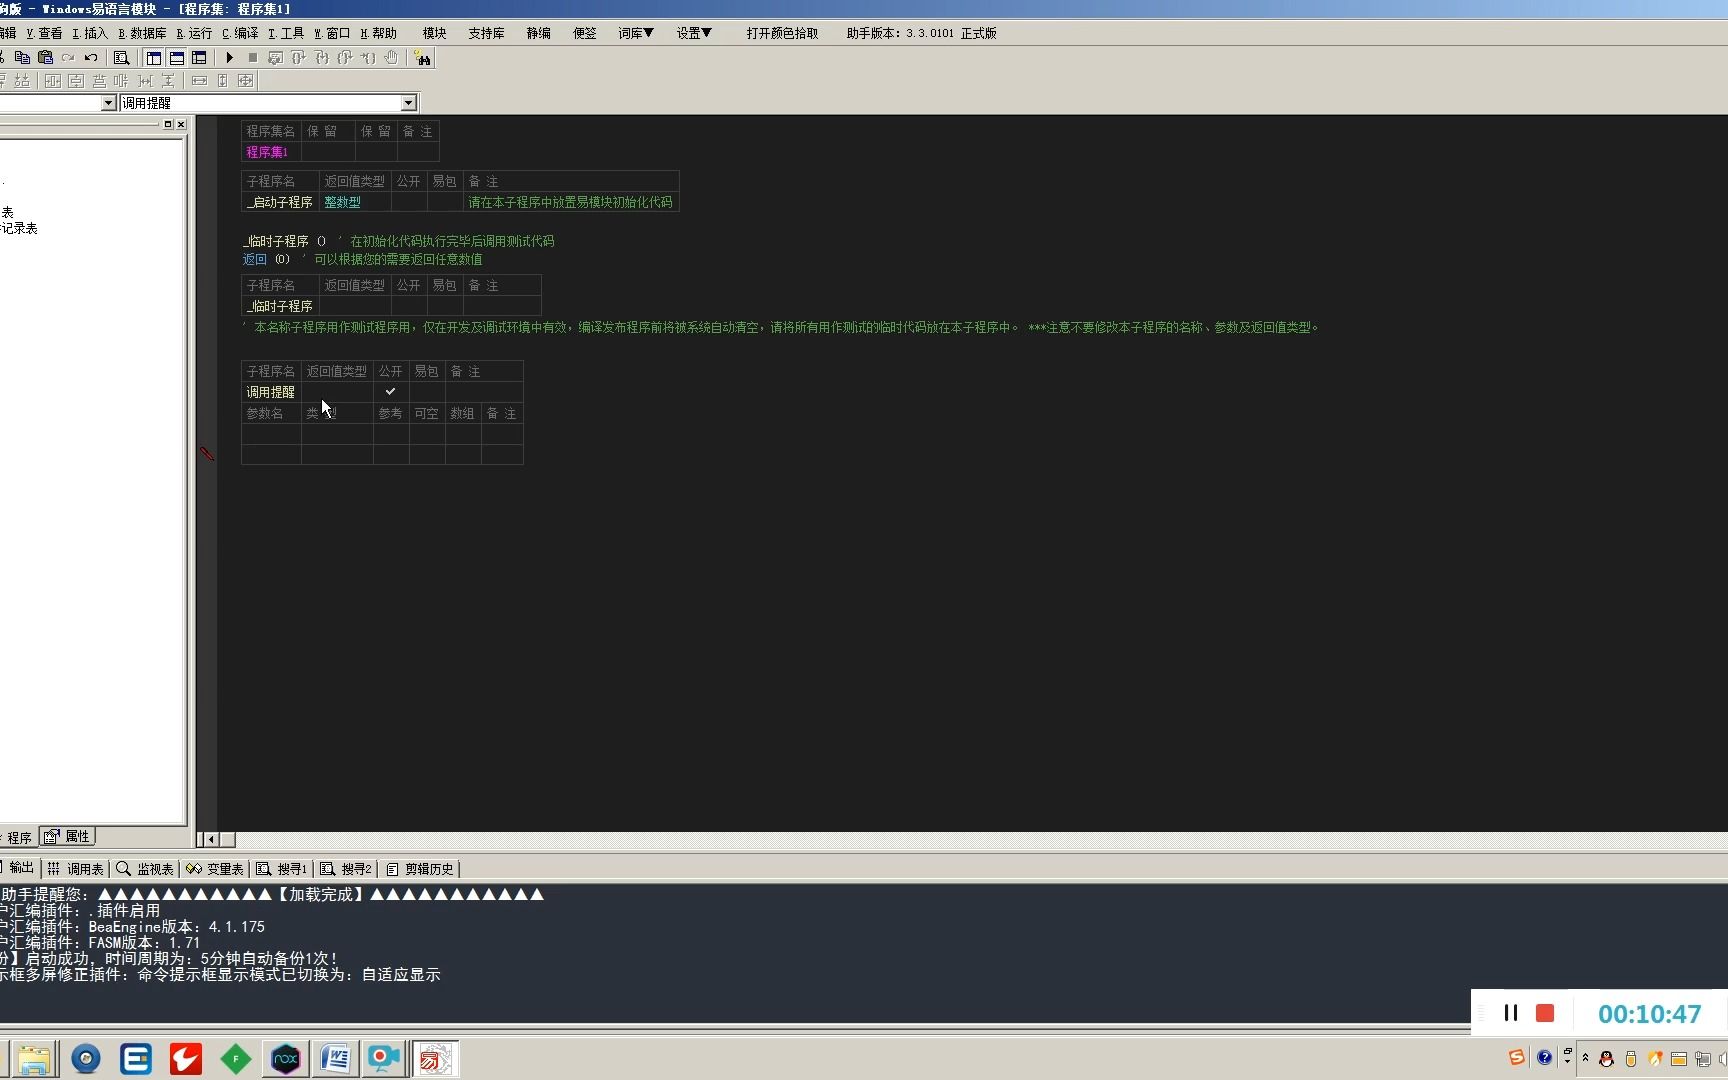Image resolution: width=1728 pixels, height=1080 pixels.
Task: Click the binoculars help-search icon
Action: [x=422, y=58]
